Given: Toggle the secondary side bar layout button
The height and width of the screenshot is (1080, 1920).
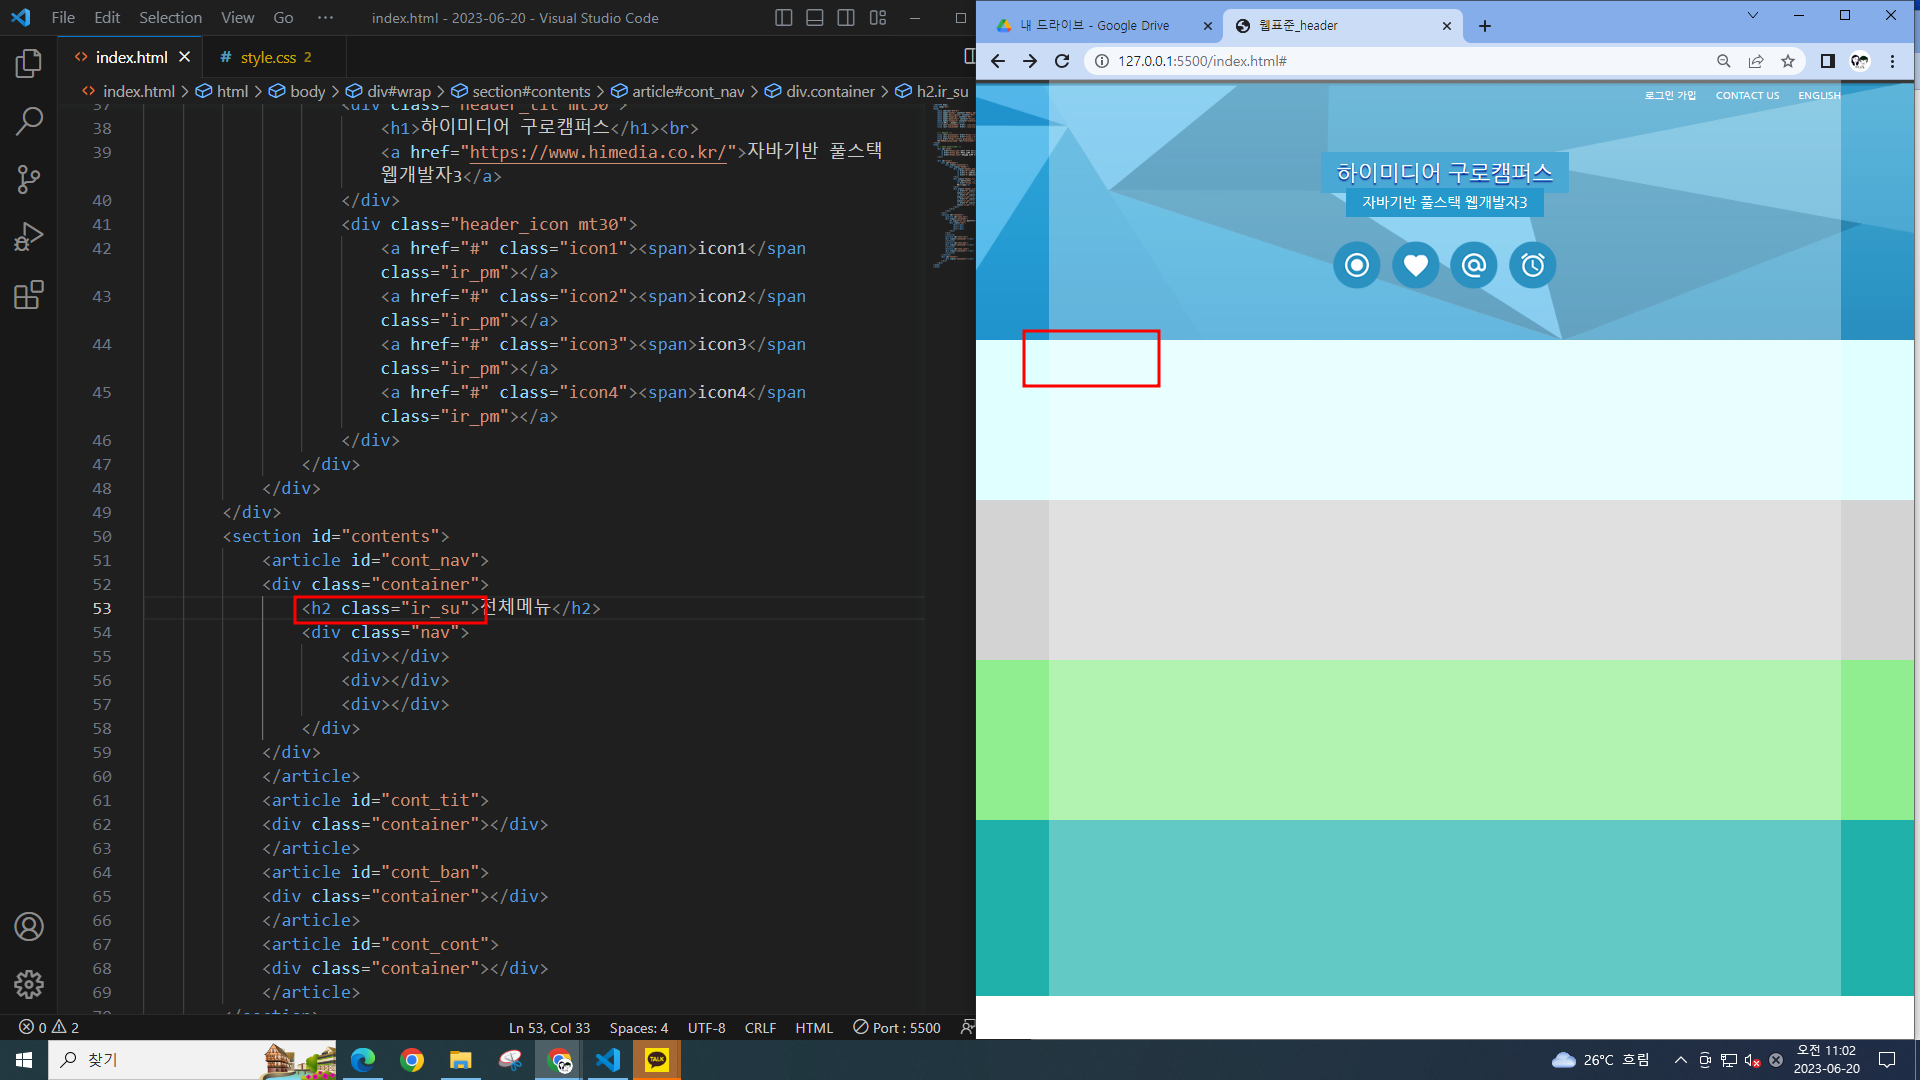Looking at the screenshot, I should (x=846, y=18).
